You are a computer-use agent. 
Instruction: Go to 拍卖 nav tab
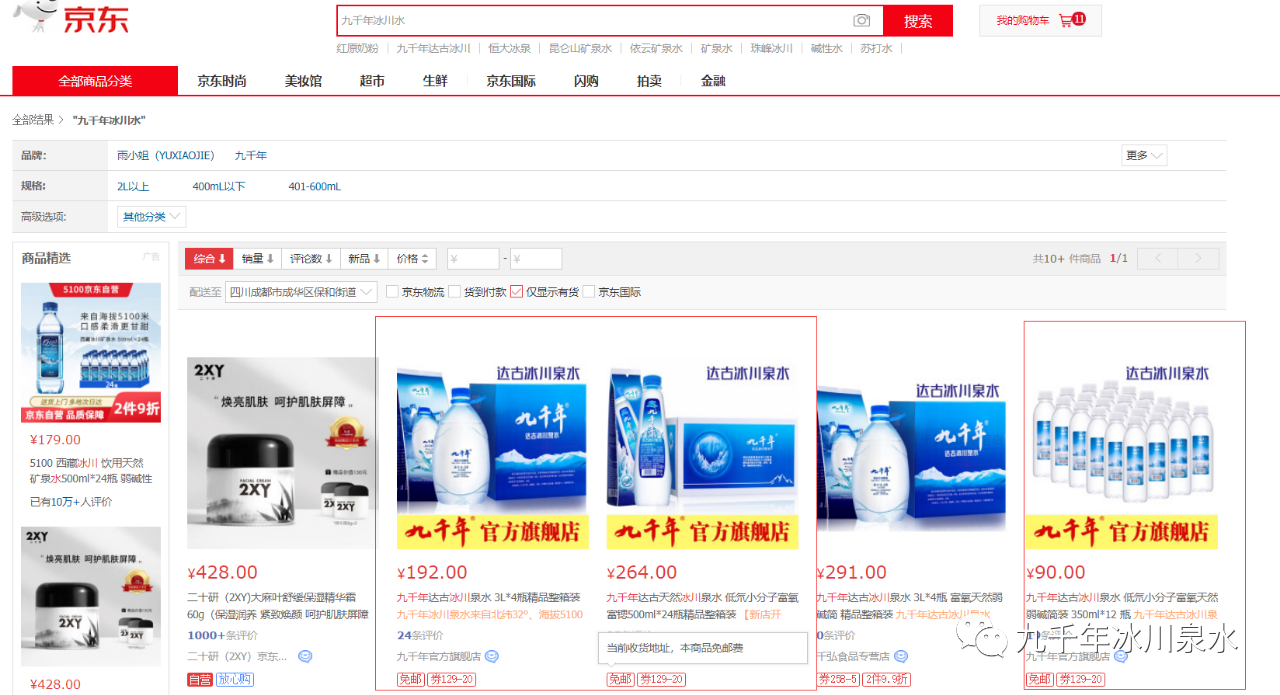tap(649, 81)
